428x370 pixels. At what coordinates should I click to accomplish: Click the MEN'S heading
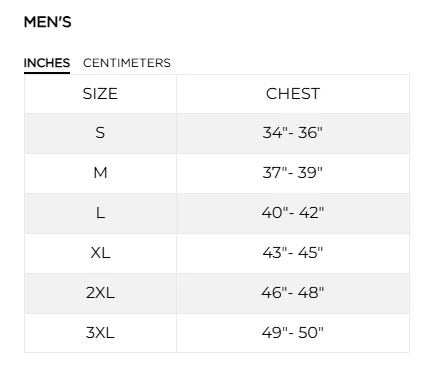coord(48,22)
